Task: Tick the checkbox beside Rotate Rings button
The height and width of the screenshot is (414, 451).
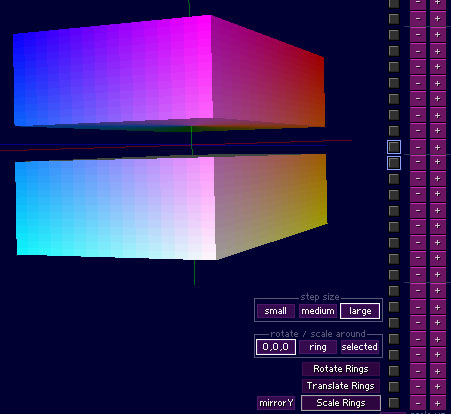Action: (394, 371)
